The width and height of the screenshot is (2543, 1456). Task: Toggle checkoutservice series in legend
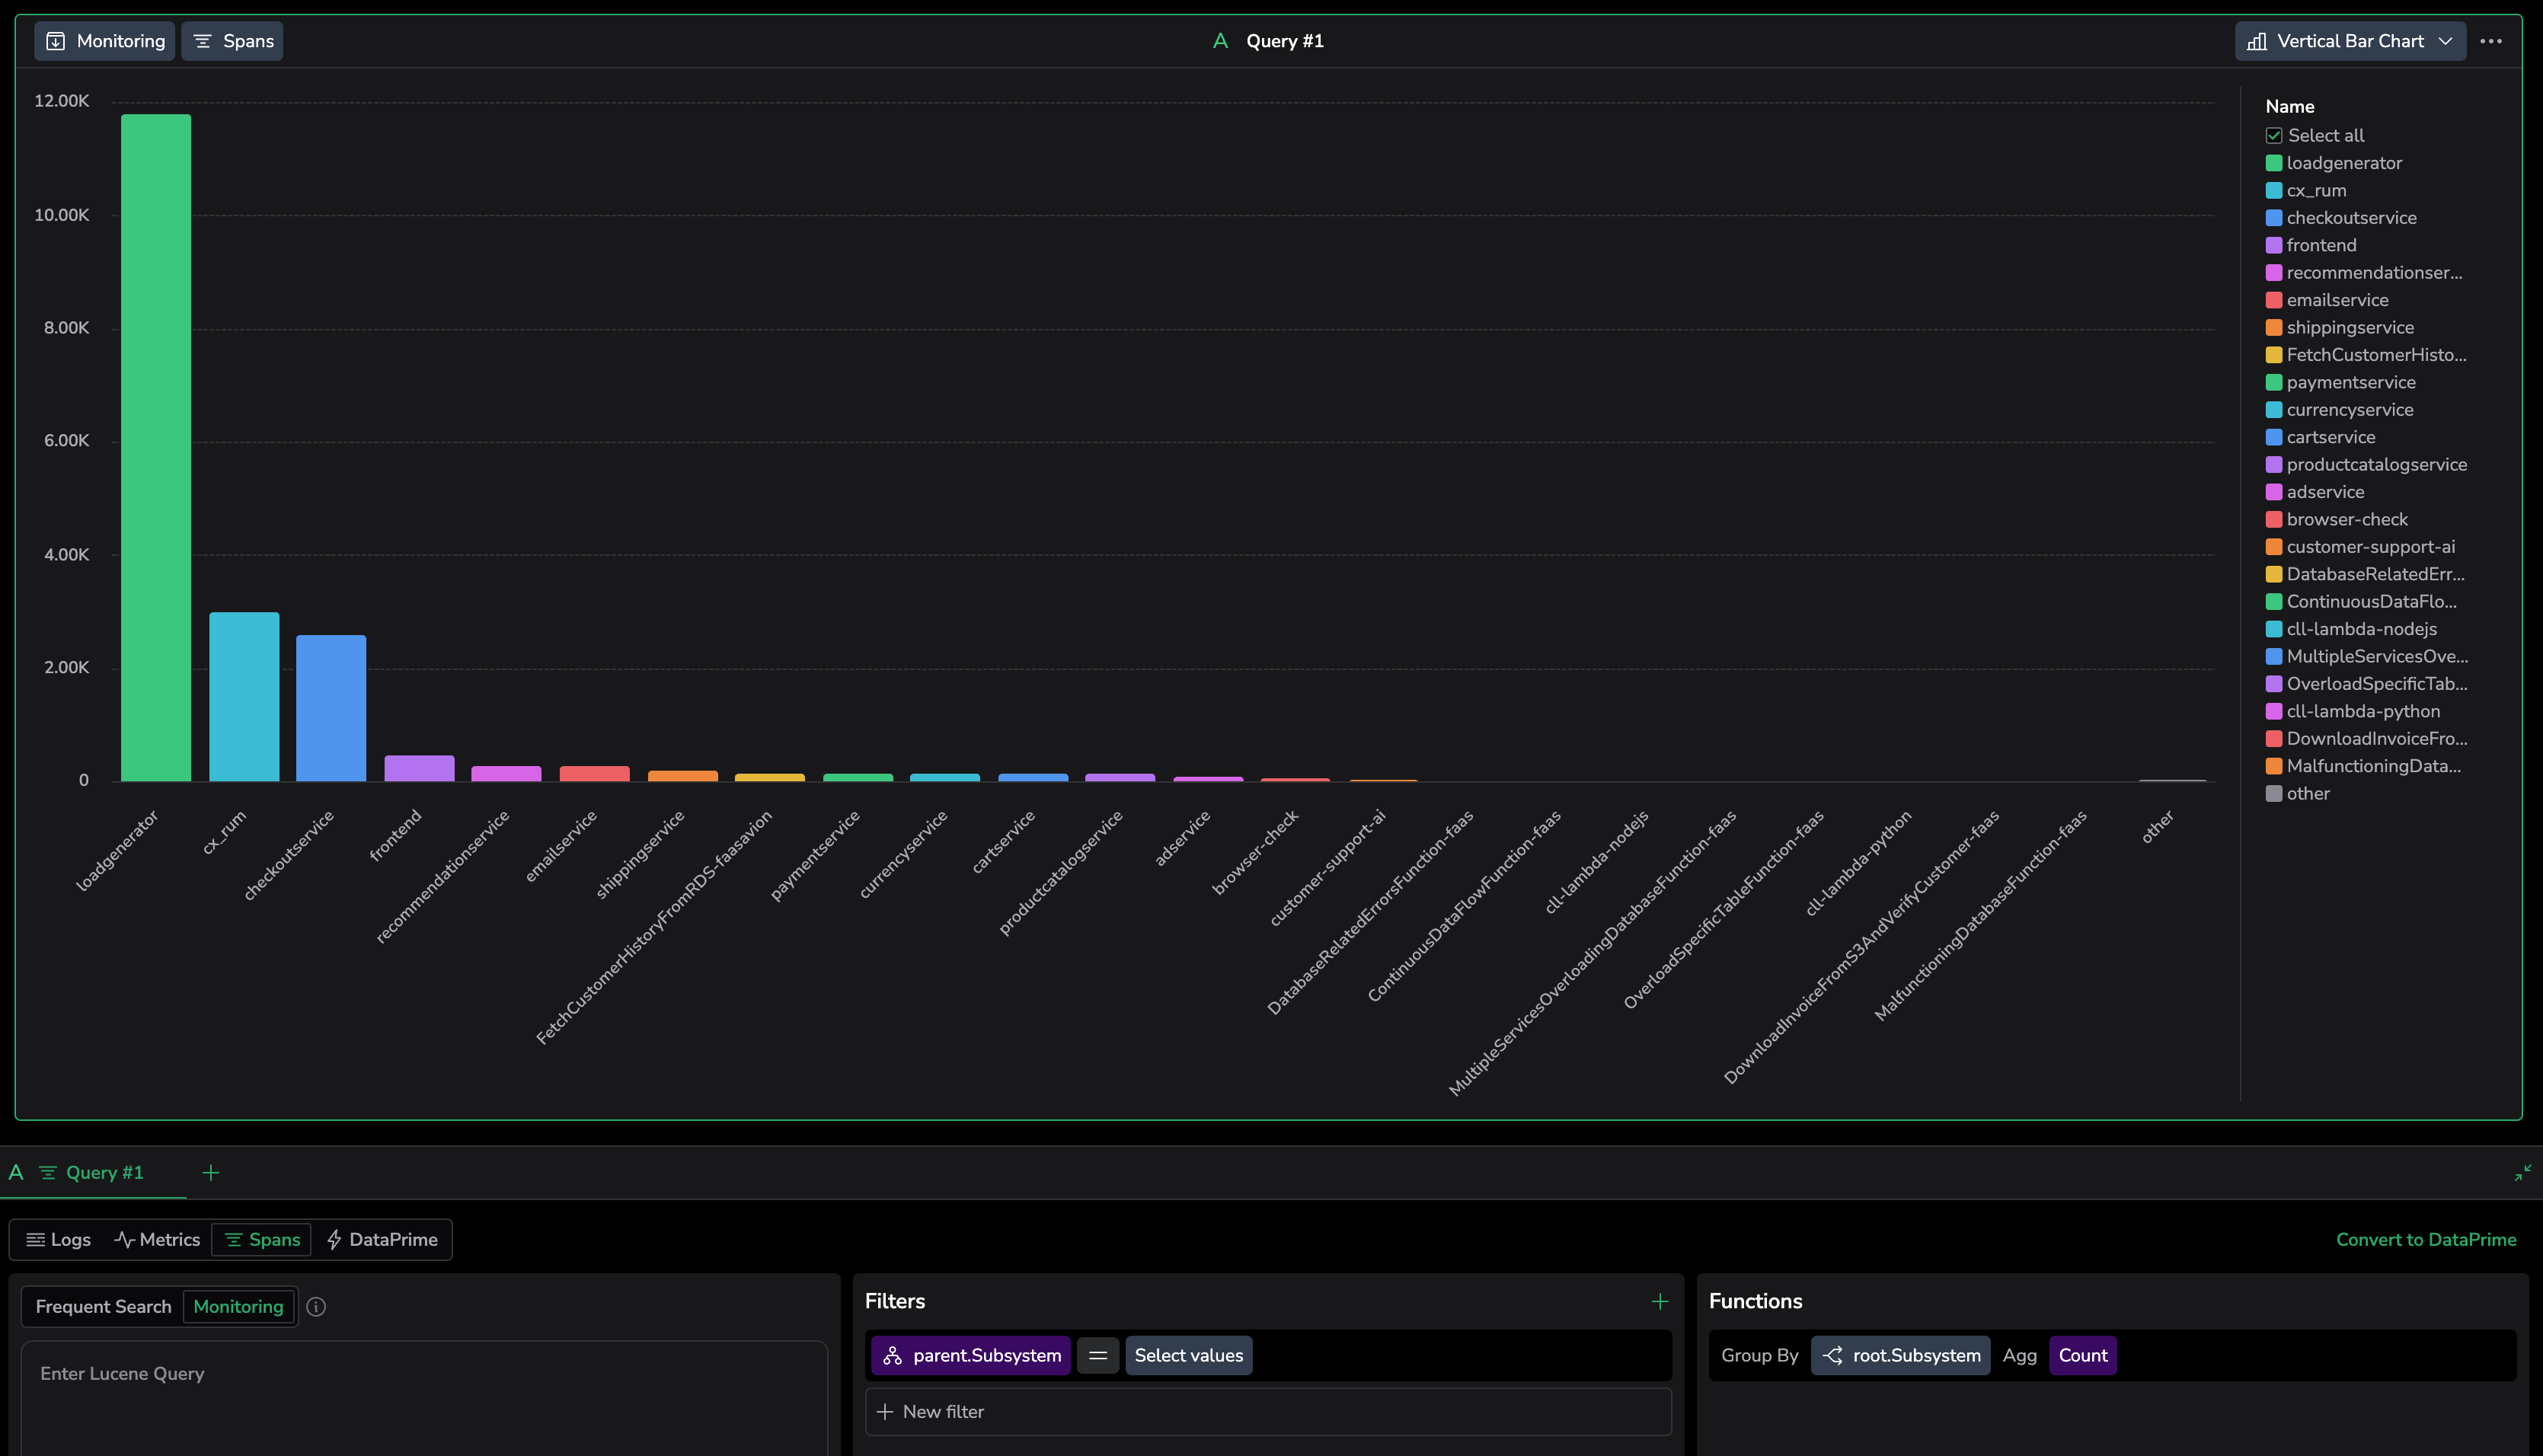[2350, 218]
